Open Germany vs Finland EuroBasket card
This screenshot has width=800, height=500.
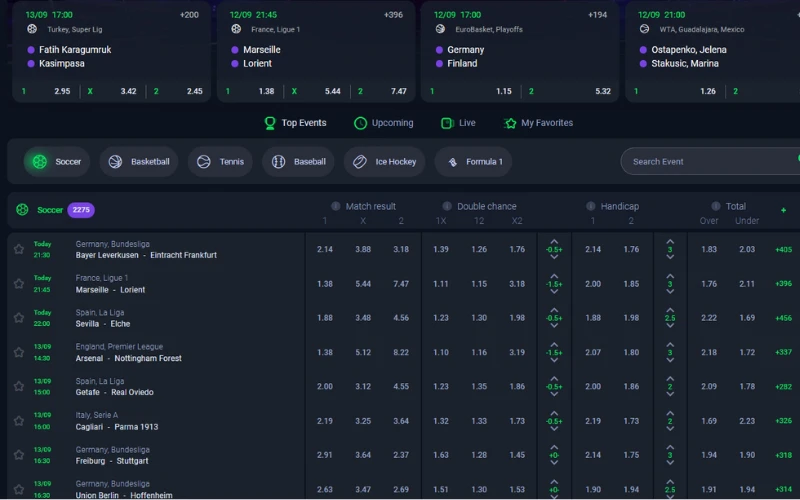click(x=520, y=51)
